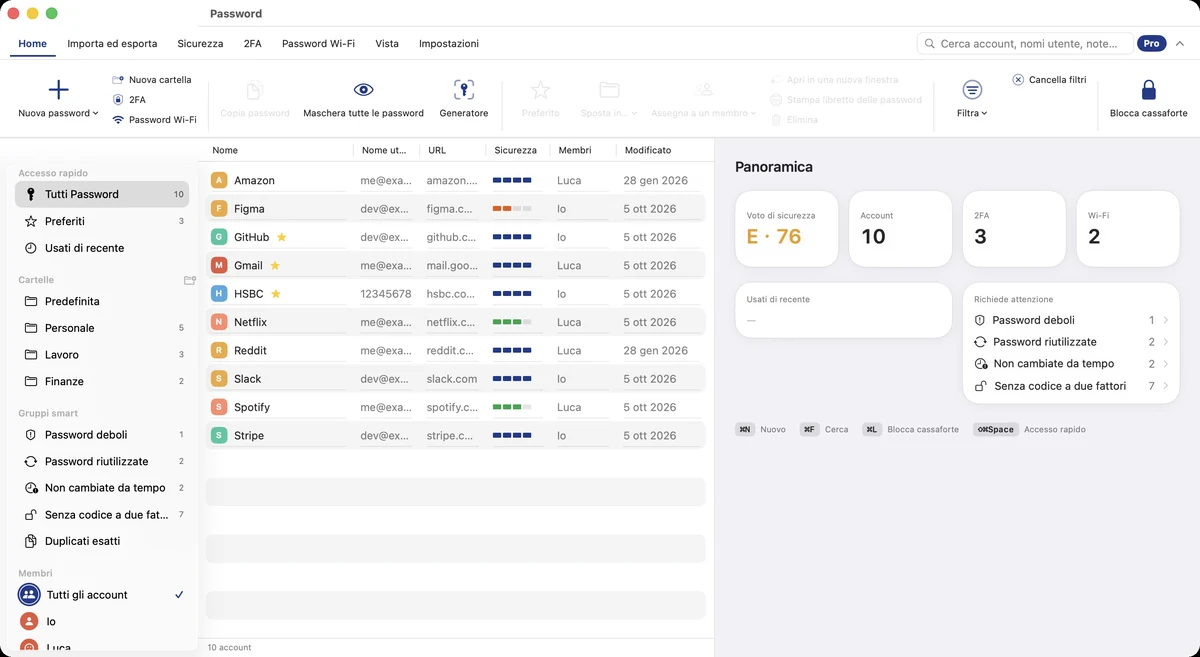Focus the Cerca account search field
This screenshot has height=657, width=1200.
click(x=1025, y=44)
